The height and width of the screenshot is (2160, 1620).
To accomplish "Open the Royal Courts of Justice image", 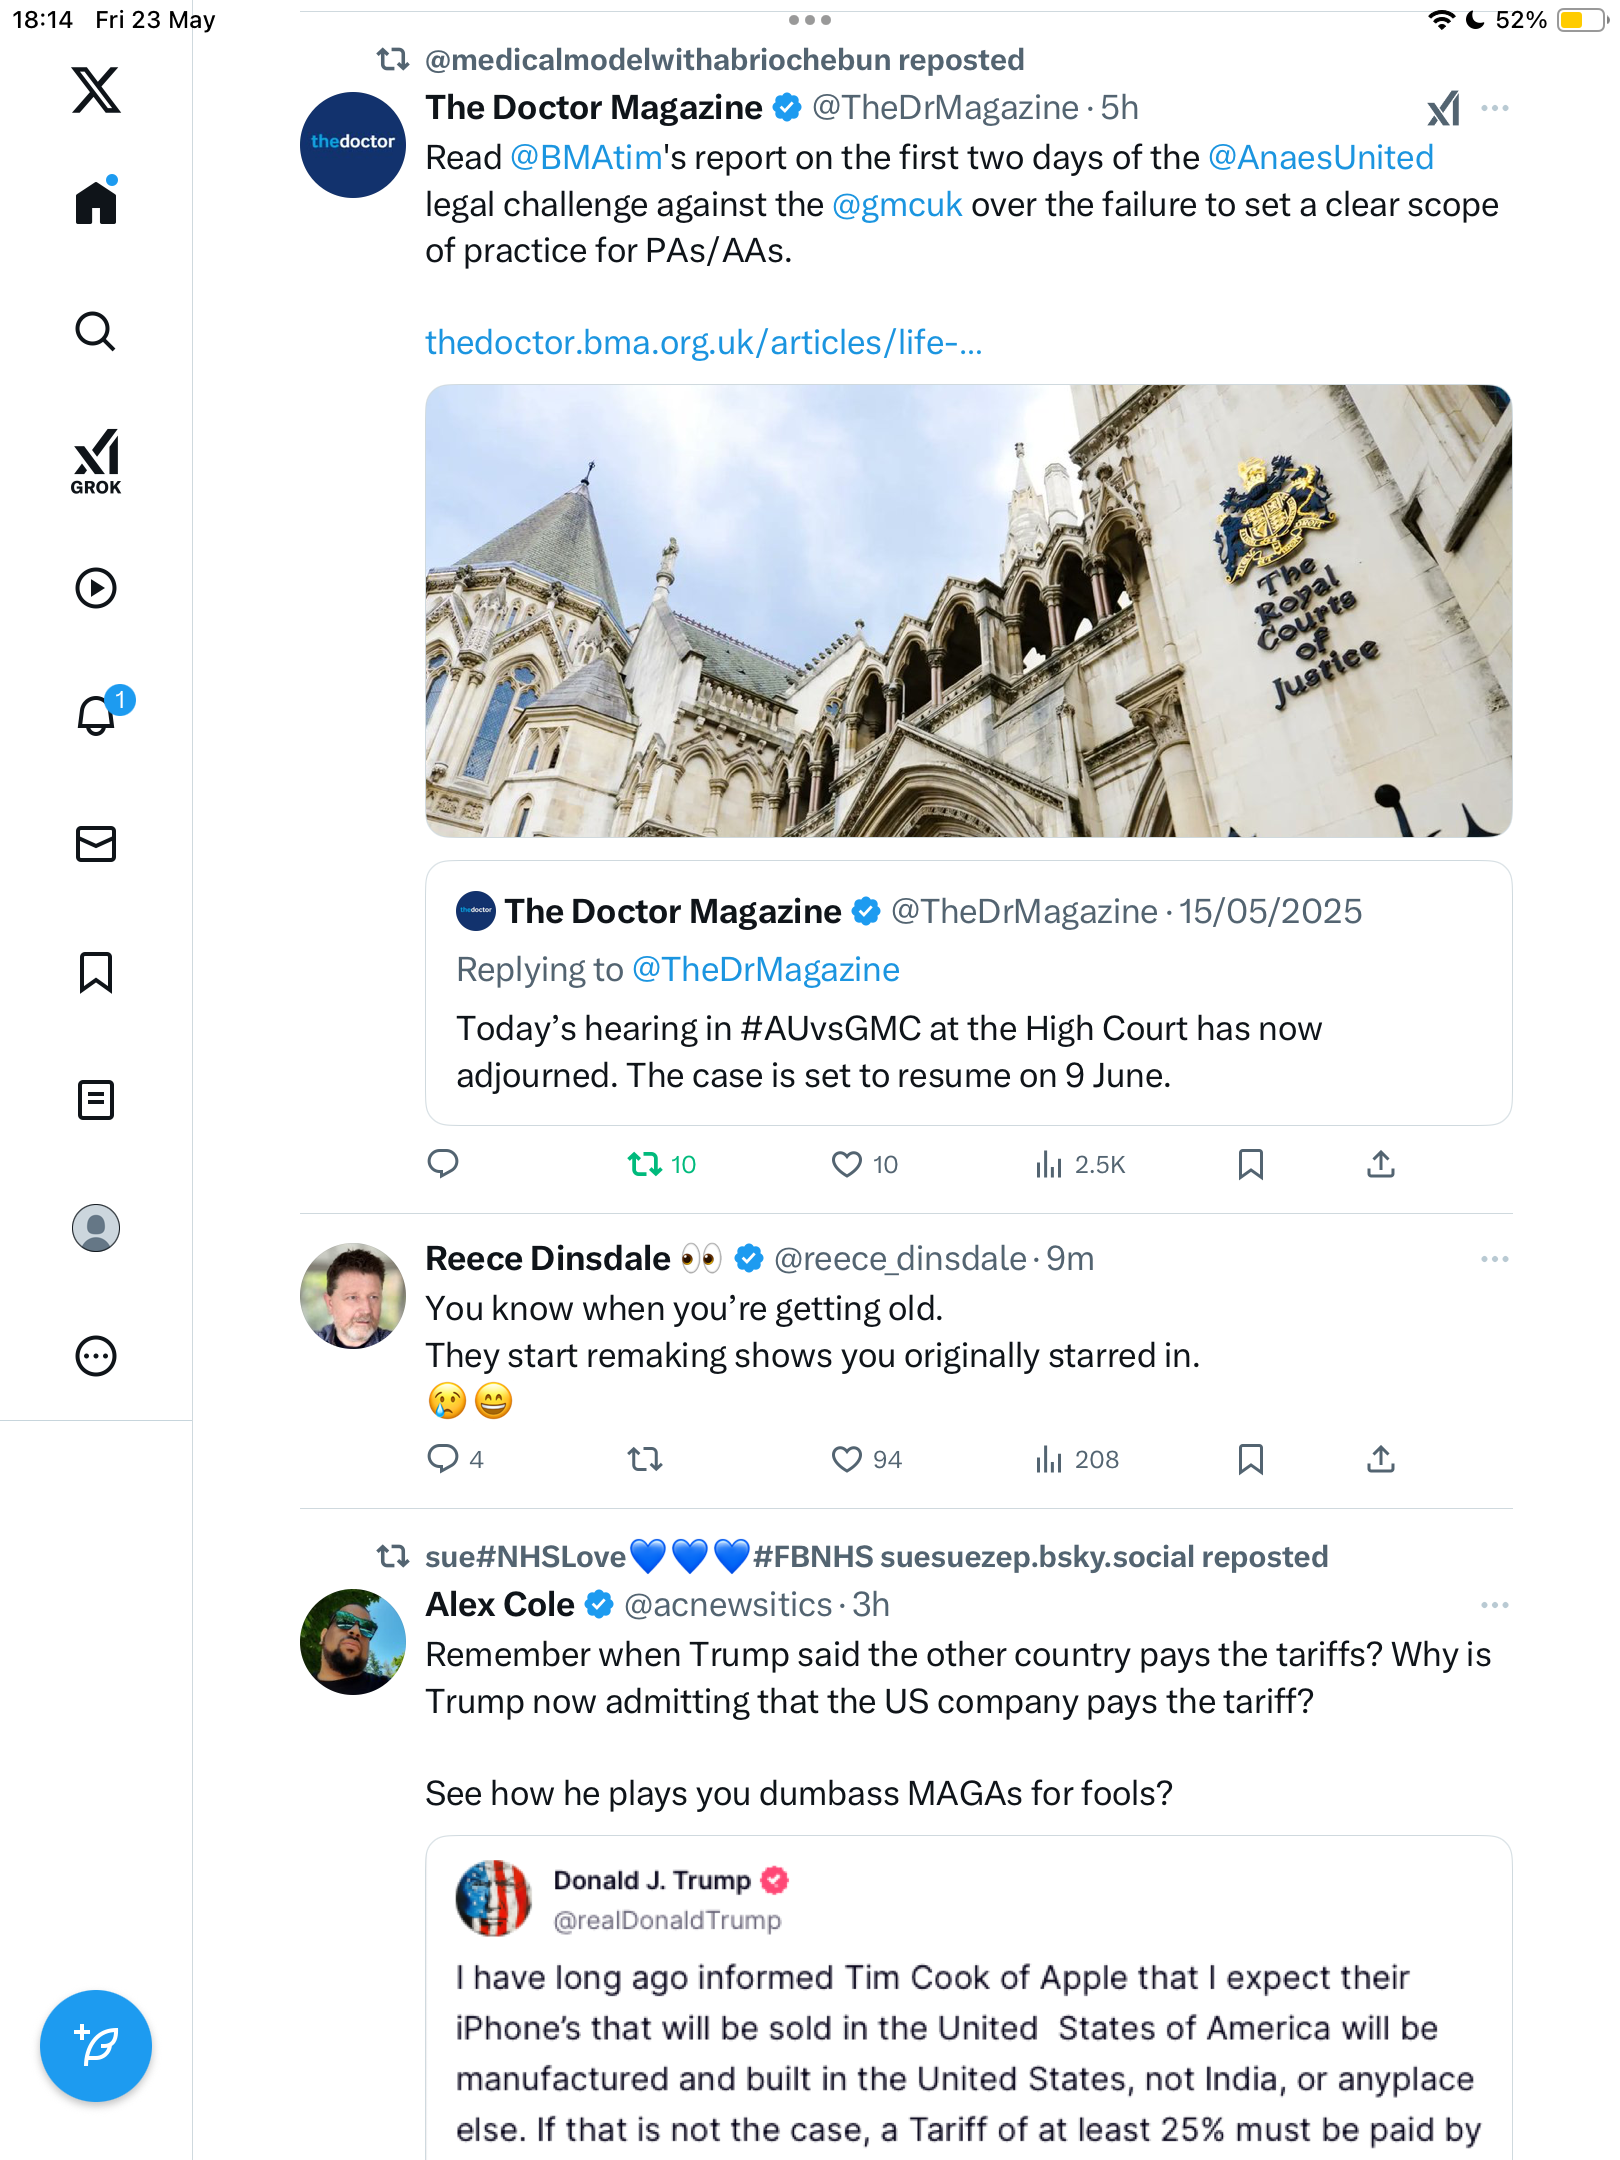I will 968,611.
